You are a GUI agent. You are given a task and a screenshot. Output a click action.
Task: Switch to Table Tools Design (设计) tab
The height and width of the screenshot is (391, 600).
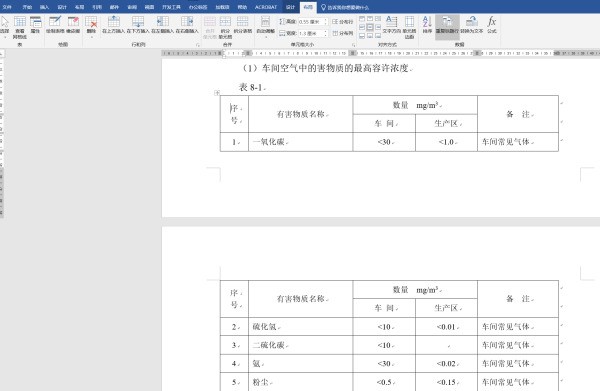pyautogui.click(x=290, y=7)
